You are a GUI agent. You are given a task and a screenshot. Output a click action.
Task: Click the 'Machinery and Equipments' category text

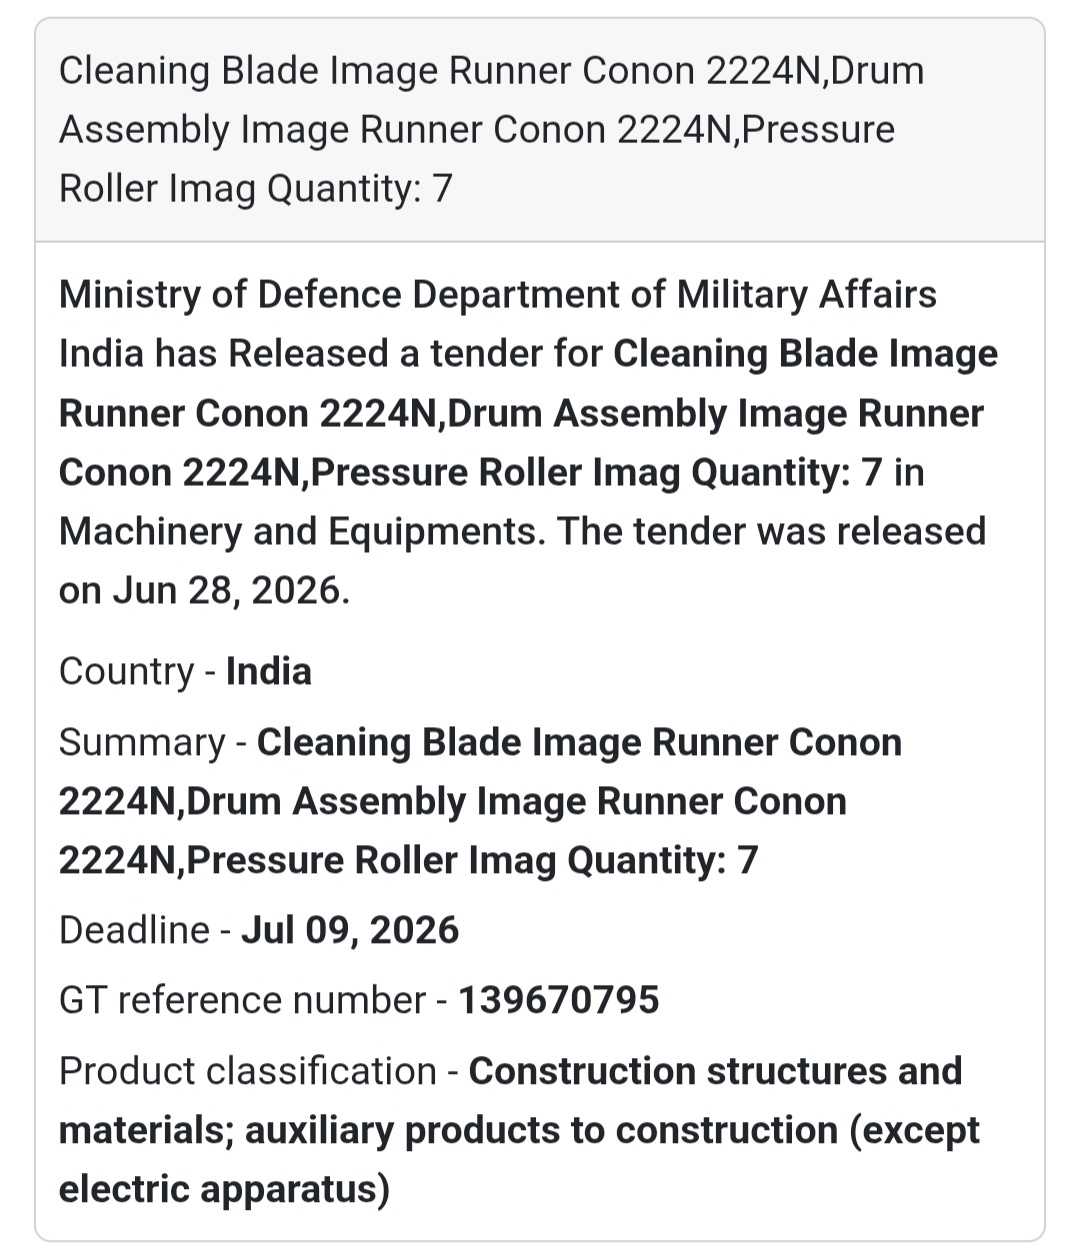coord(302,531)
